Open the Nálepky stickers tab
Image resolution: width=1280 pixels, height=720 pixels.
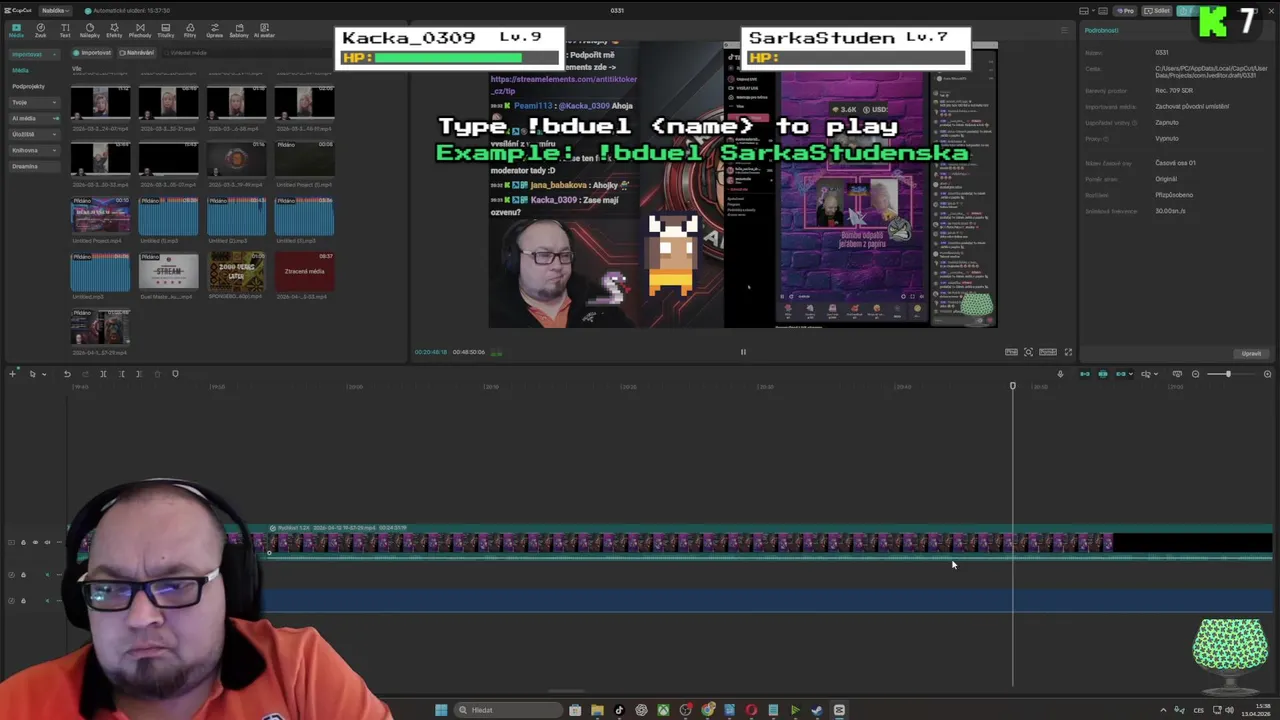[x=89, y=30]
